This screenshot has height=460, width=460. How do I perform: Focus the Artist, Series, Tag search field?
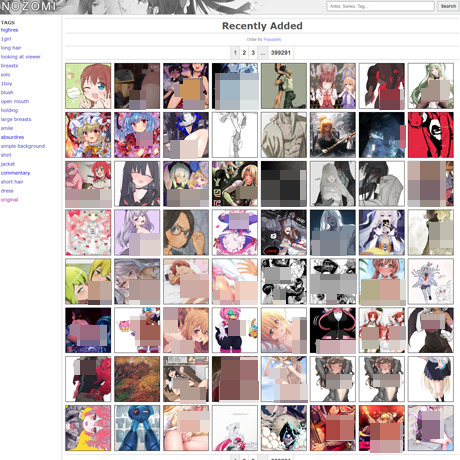coord(380,6)
